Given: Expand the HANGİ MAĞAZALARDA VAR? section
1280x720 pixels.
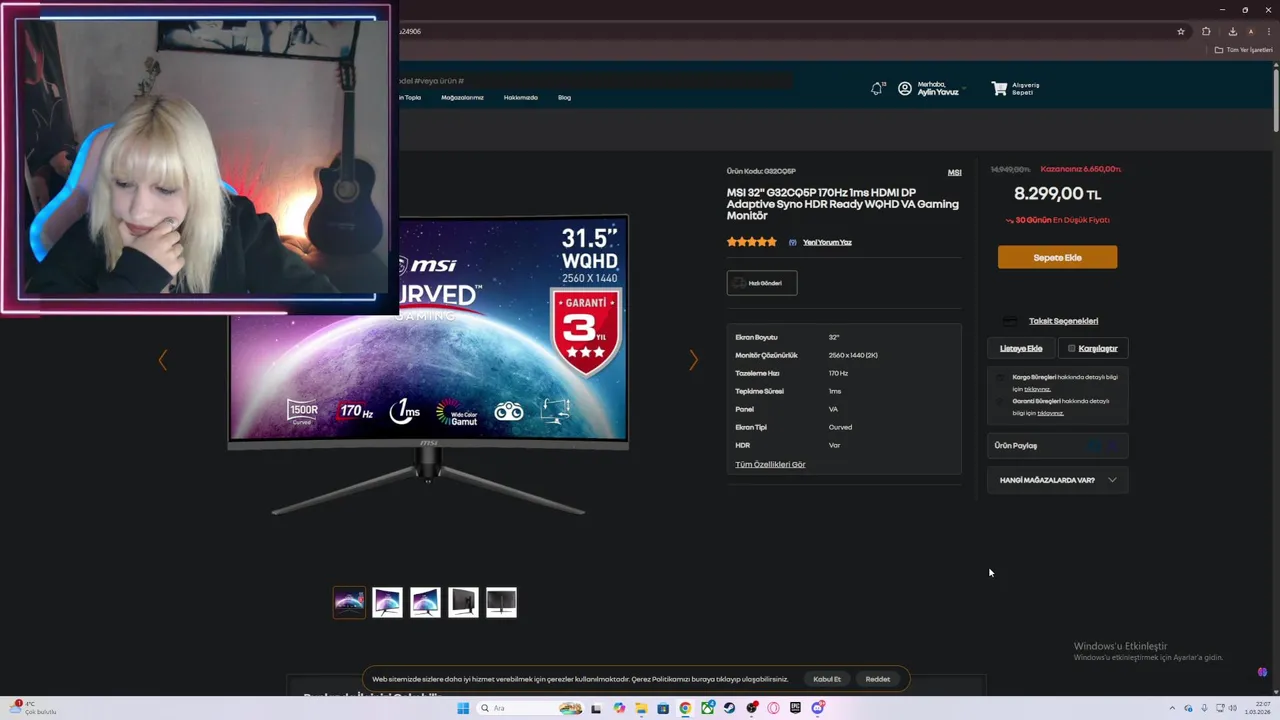Looking at the screenshot, I should (1057, 480).
